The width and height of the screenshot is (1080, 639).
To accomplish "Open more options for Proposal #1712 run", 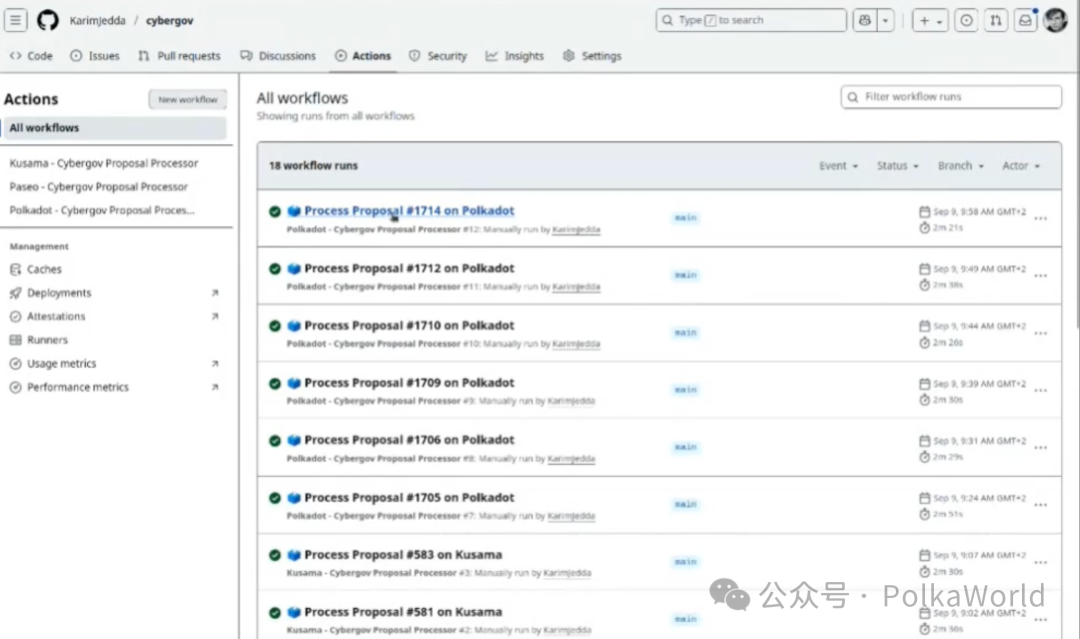I will click(x=1041, y=275).
